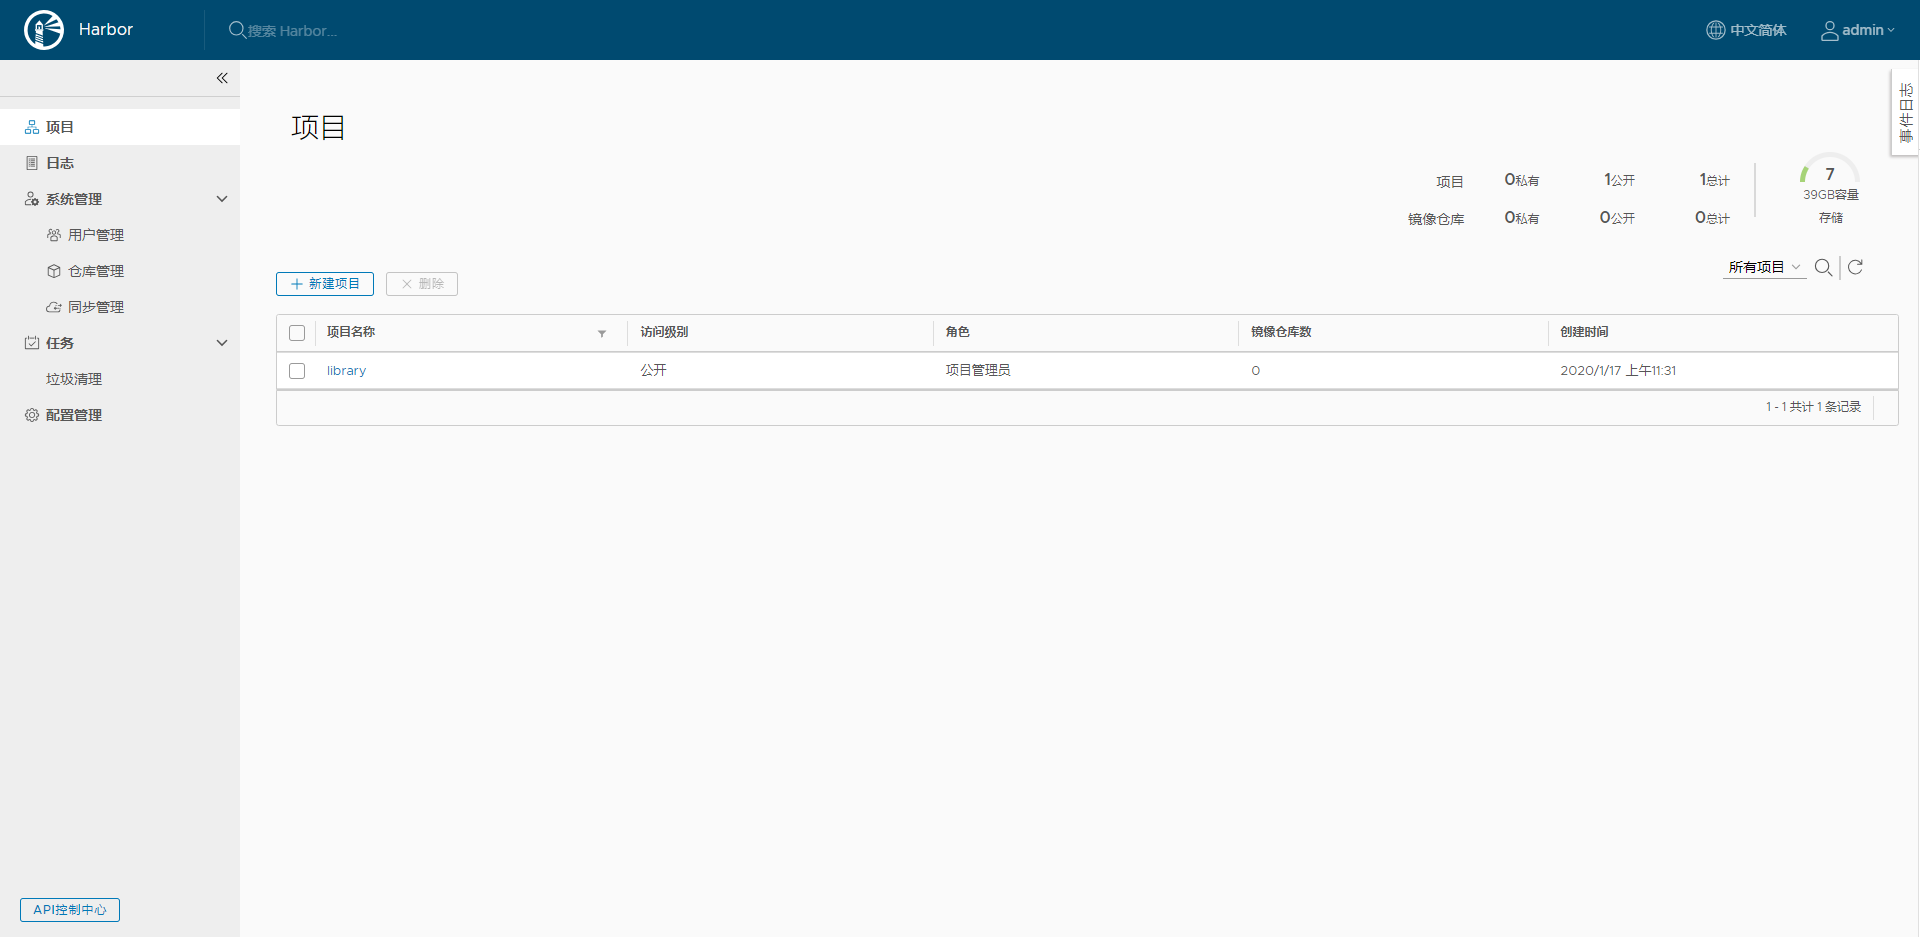This screenshot has height=937, width=1920.
Task: Click the 项目 projects sidebar icon
Action: click(x=32, y=127)
